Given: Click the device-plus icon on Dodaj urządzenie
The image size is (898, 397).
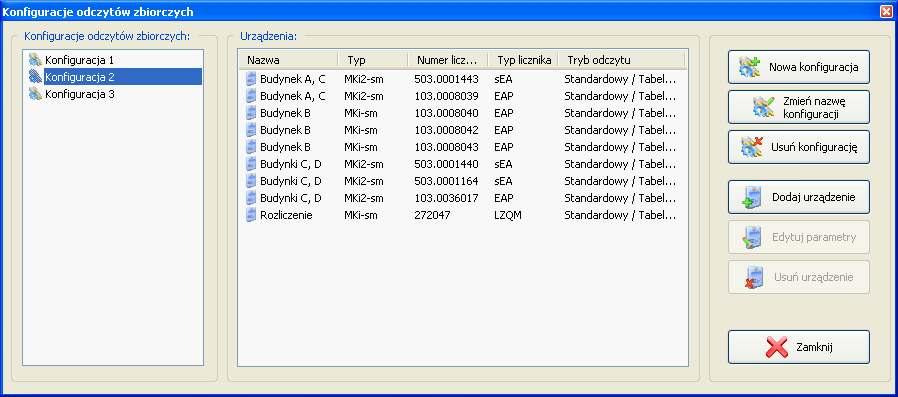Looking at the screenshot, I should (x=752, y=198).
